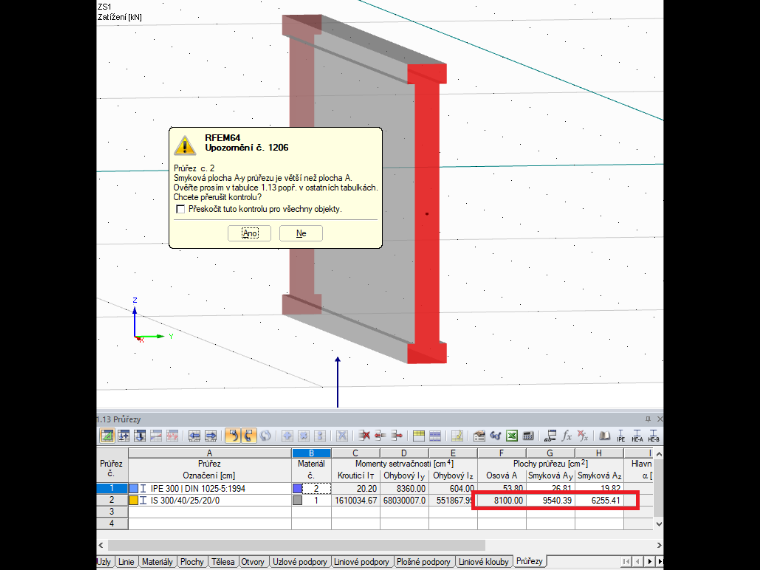The image size is (760, 570).
Task: Select row header 4 in the table
Action: (x=112, y=523)
